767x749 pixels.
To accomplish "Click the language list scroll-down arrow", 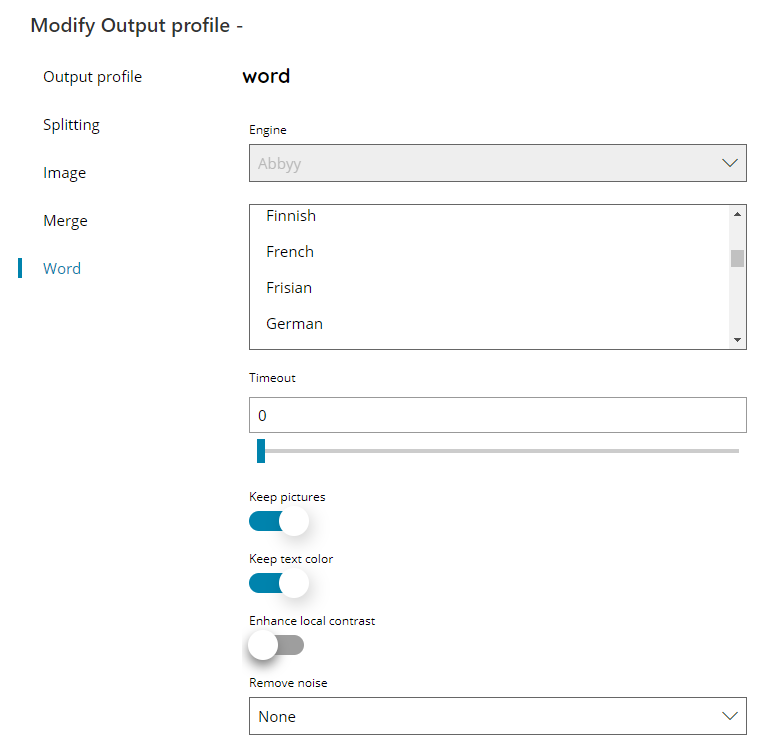I will click(x=737, y=340).
